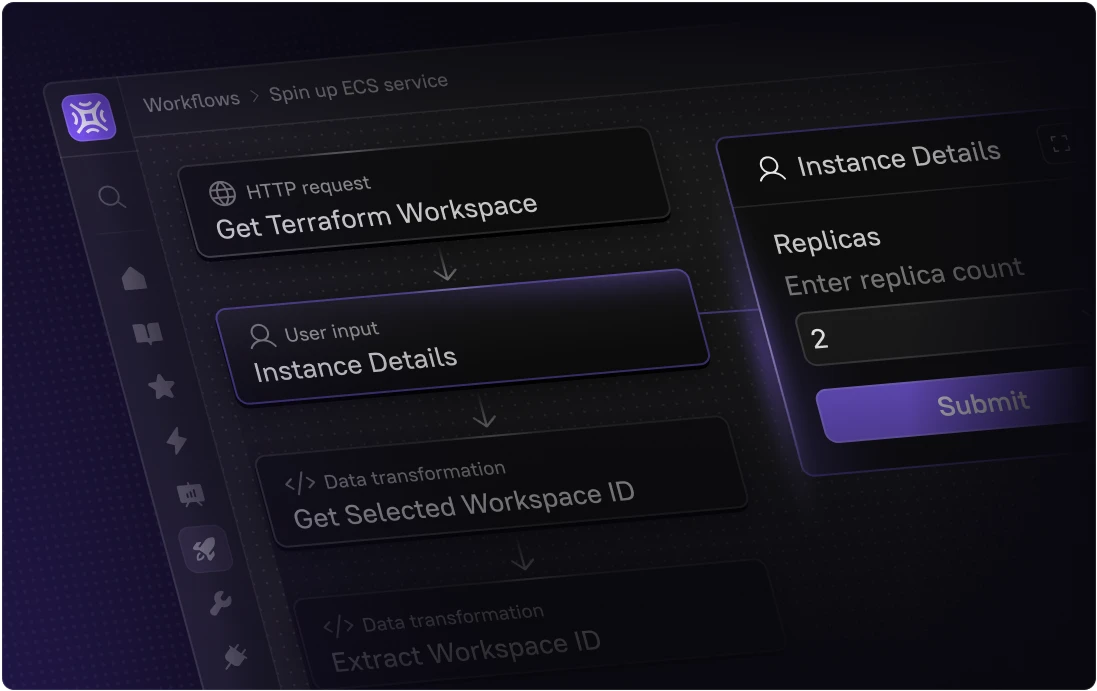Navigate to Workflows in the breadcrumb
Screen dimensions: 1097x691
[x=191, y=101]
